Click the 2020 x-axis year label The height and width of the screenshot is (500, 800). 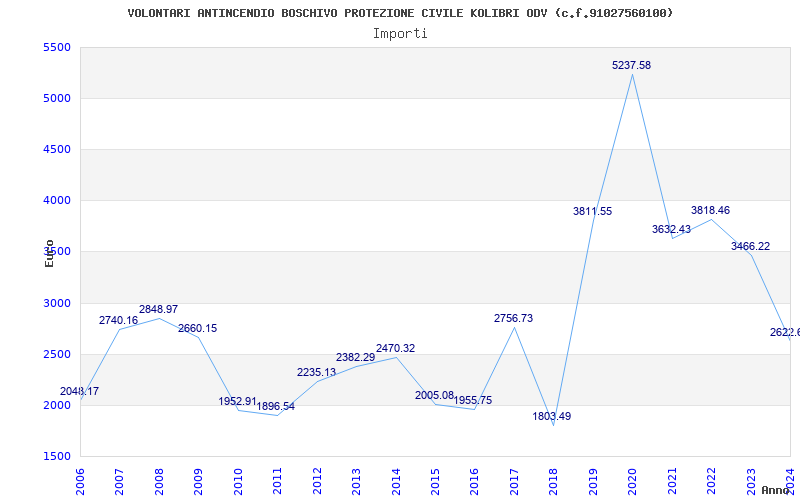pos(633,482)
